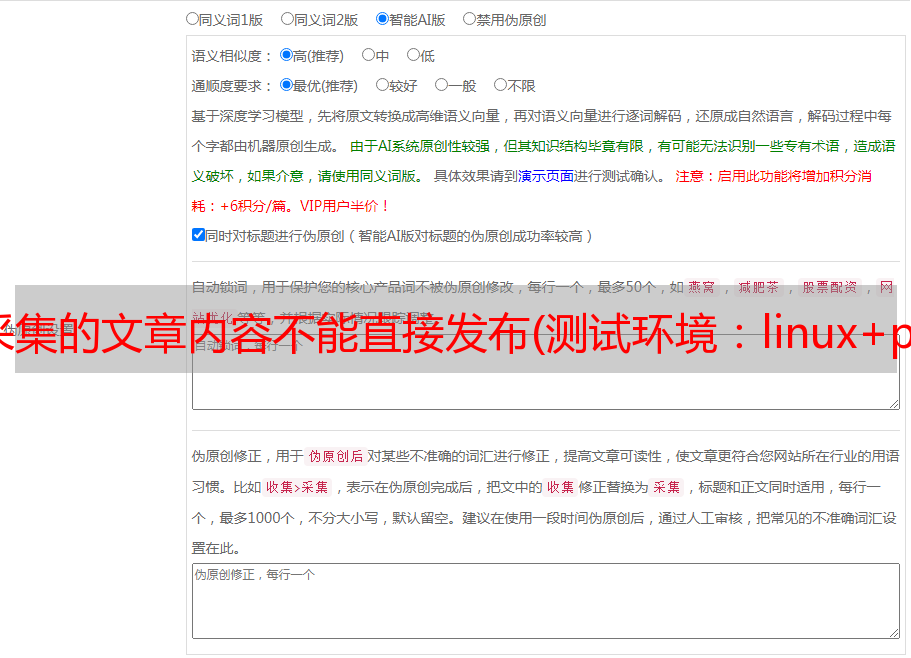911x658 pixels.
Task: Click into the 伪原创修正 textarea
Action: [x=546, y=601]
